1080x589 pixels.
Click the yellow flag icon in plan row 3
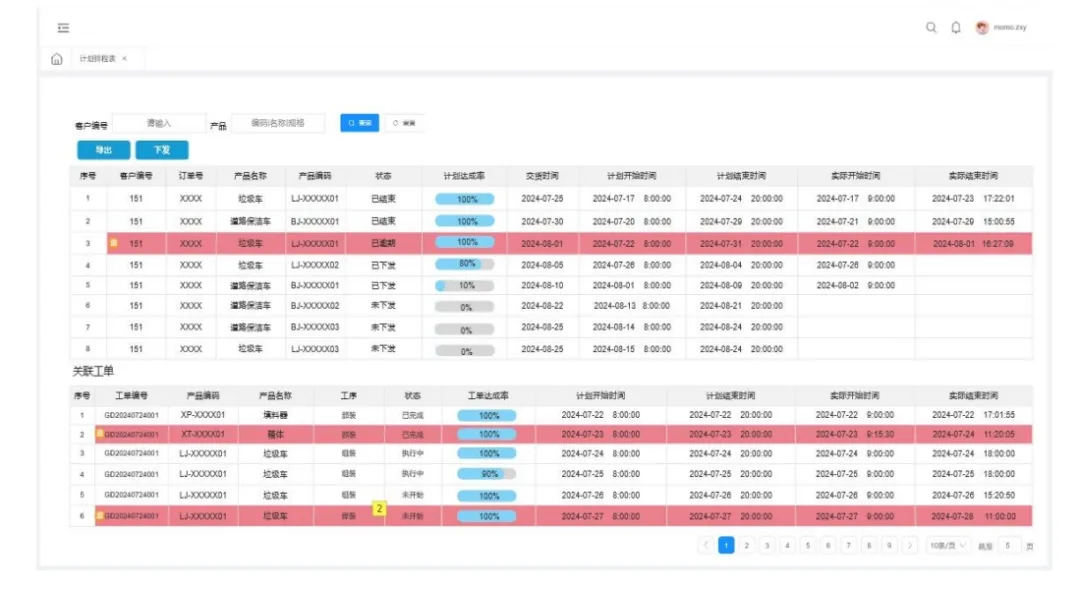coord(114,242)
